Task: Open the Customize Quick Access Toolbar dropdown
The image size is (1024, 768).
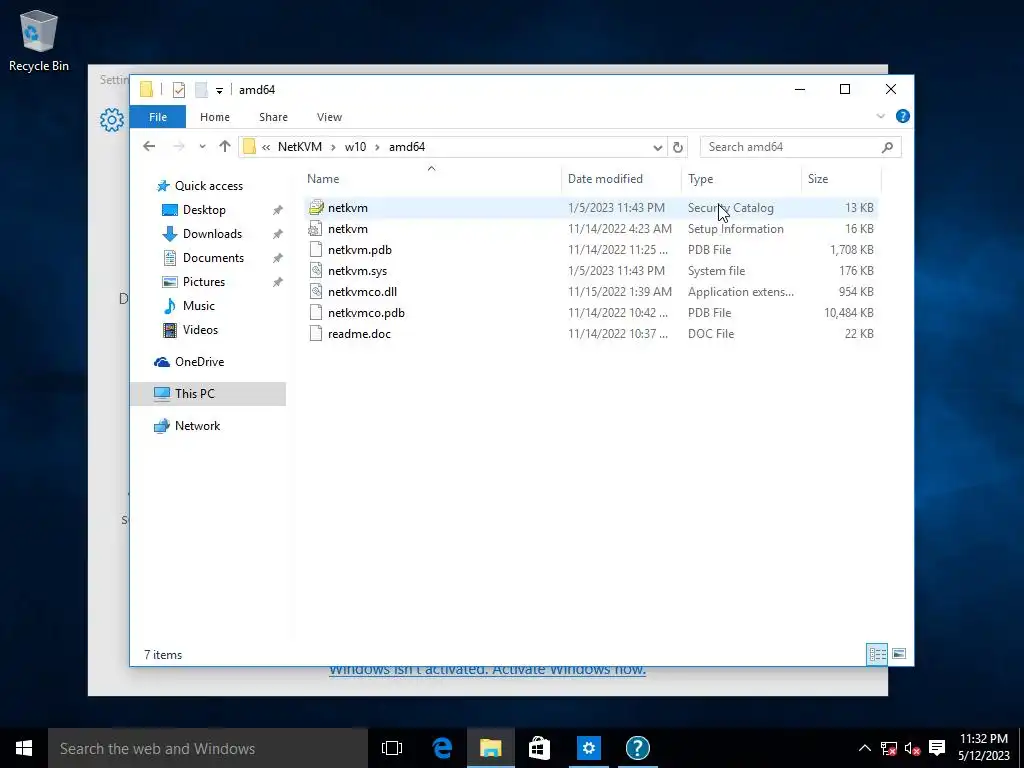Action: [219, 90]
